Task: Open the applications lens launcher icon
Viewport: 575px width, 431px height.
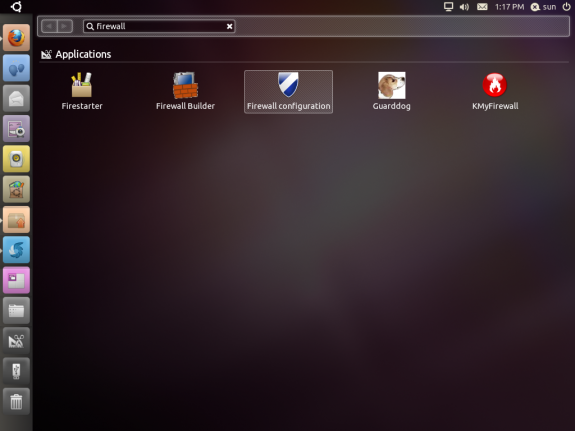Action: pos(16,341)
